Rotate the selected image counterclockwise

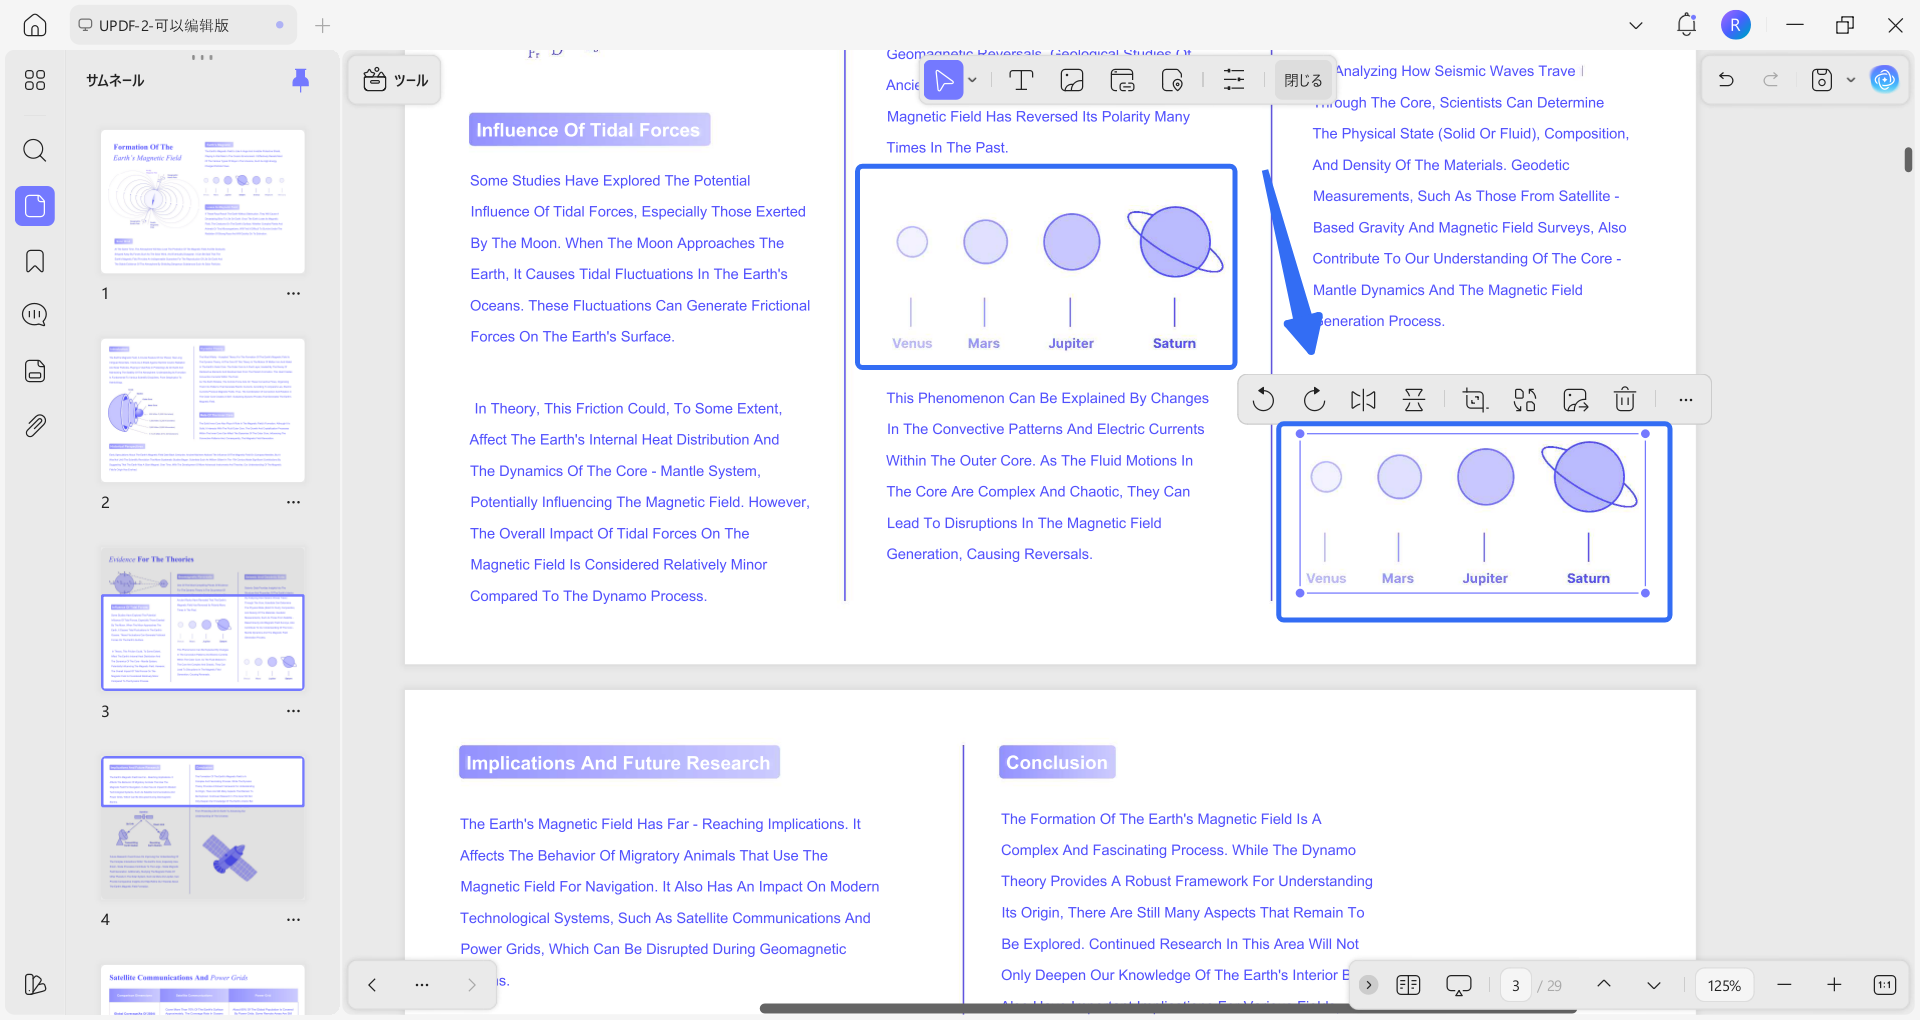1263,399
